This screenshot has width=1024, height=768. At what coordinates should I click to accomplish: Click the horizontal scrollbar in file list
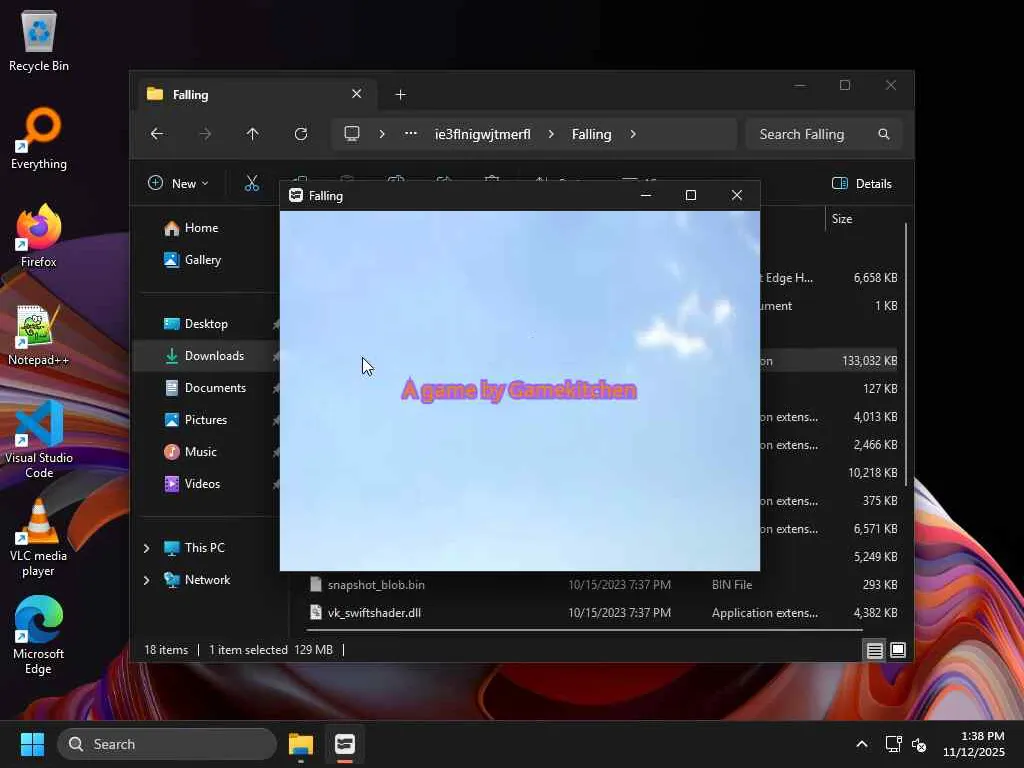click(584, 630)
